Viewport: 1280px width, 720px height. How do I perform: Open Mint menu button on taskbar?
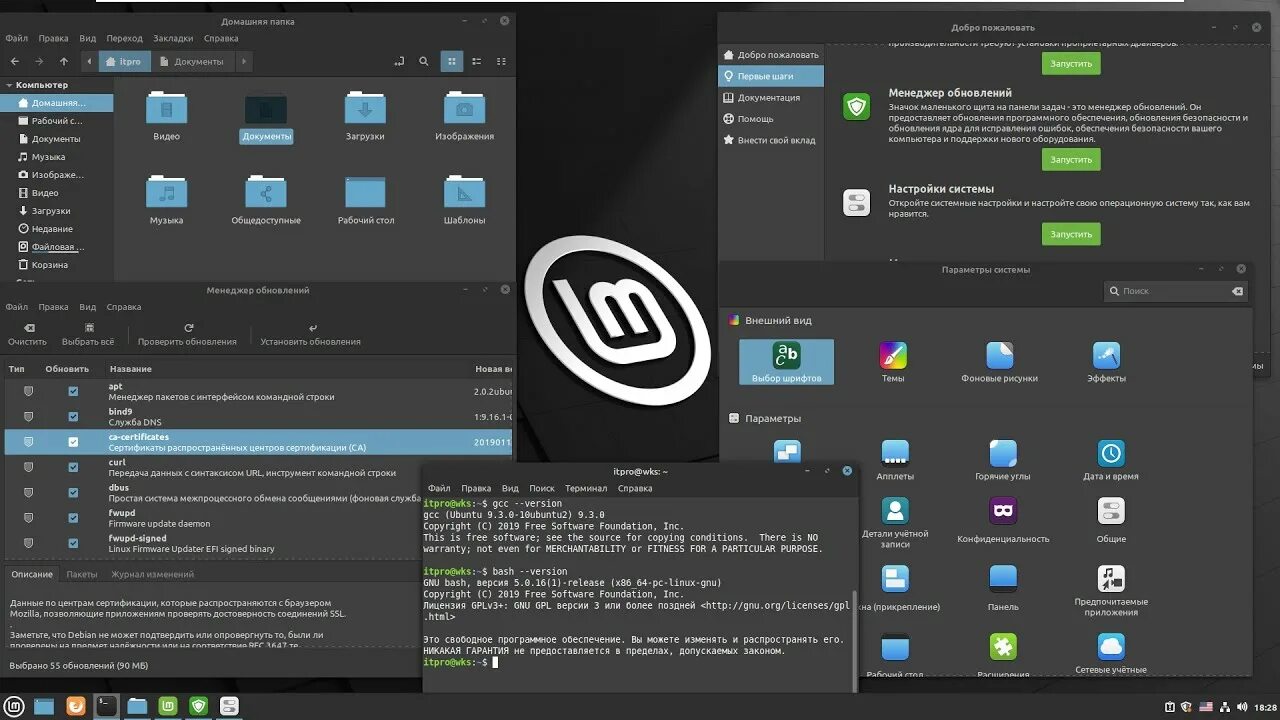click(12, 706)
